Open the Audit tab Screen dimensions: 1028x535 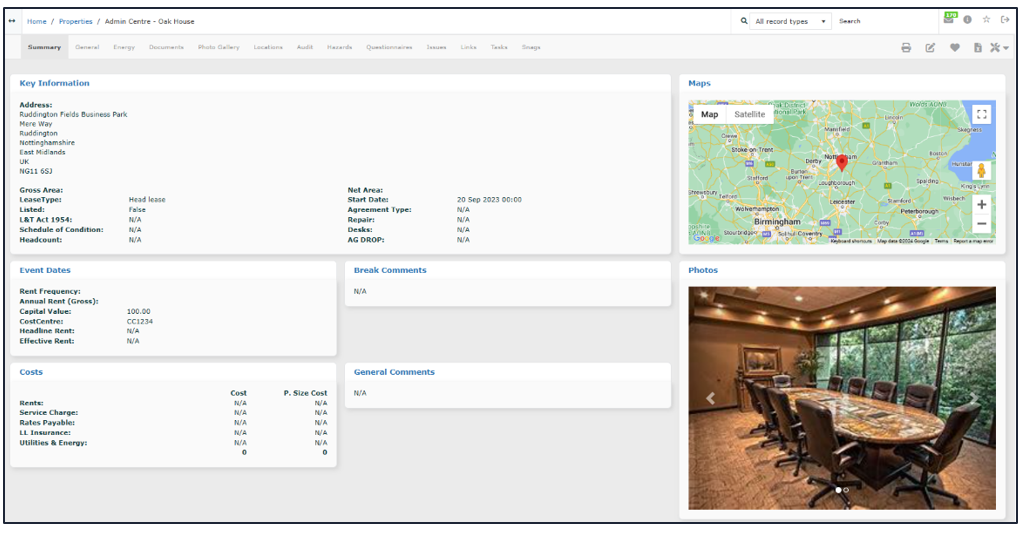304,47
